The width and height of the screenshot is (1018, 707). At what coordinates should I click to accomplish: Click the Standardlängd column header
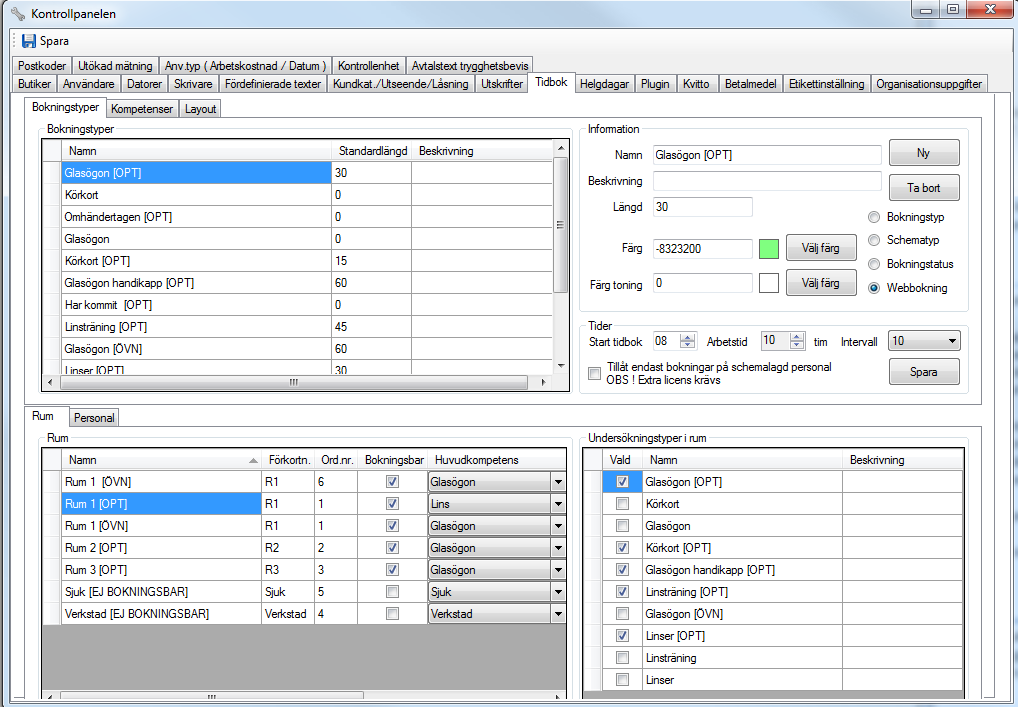tap(372, 151)
